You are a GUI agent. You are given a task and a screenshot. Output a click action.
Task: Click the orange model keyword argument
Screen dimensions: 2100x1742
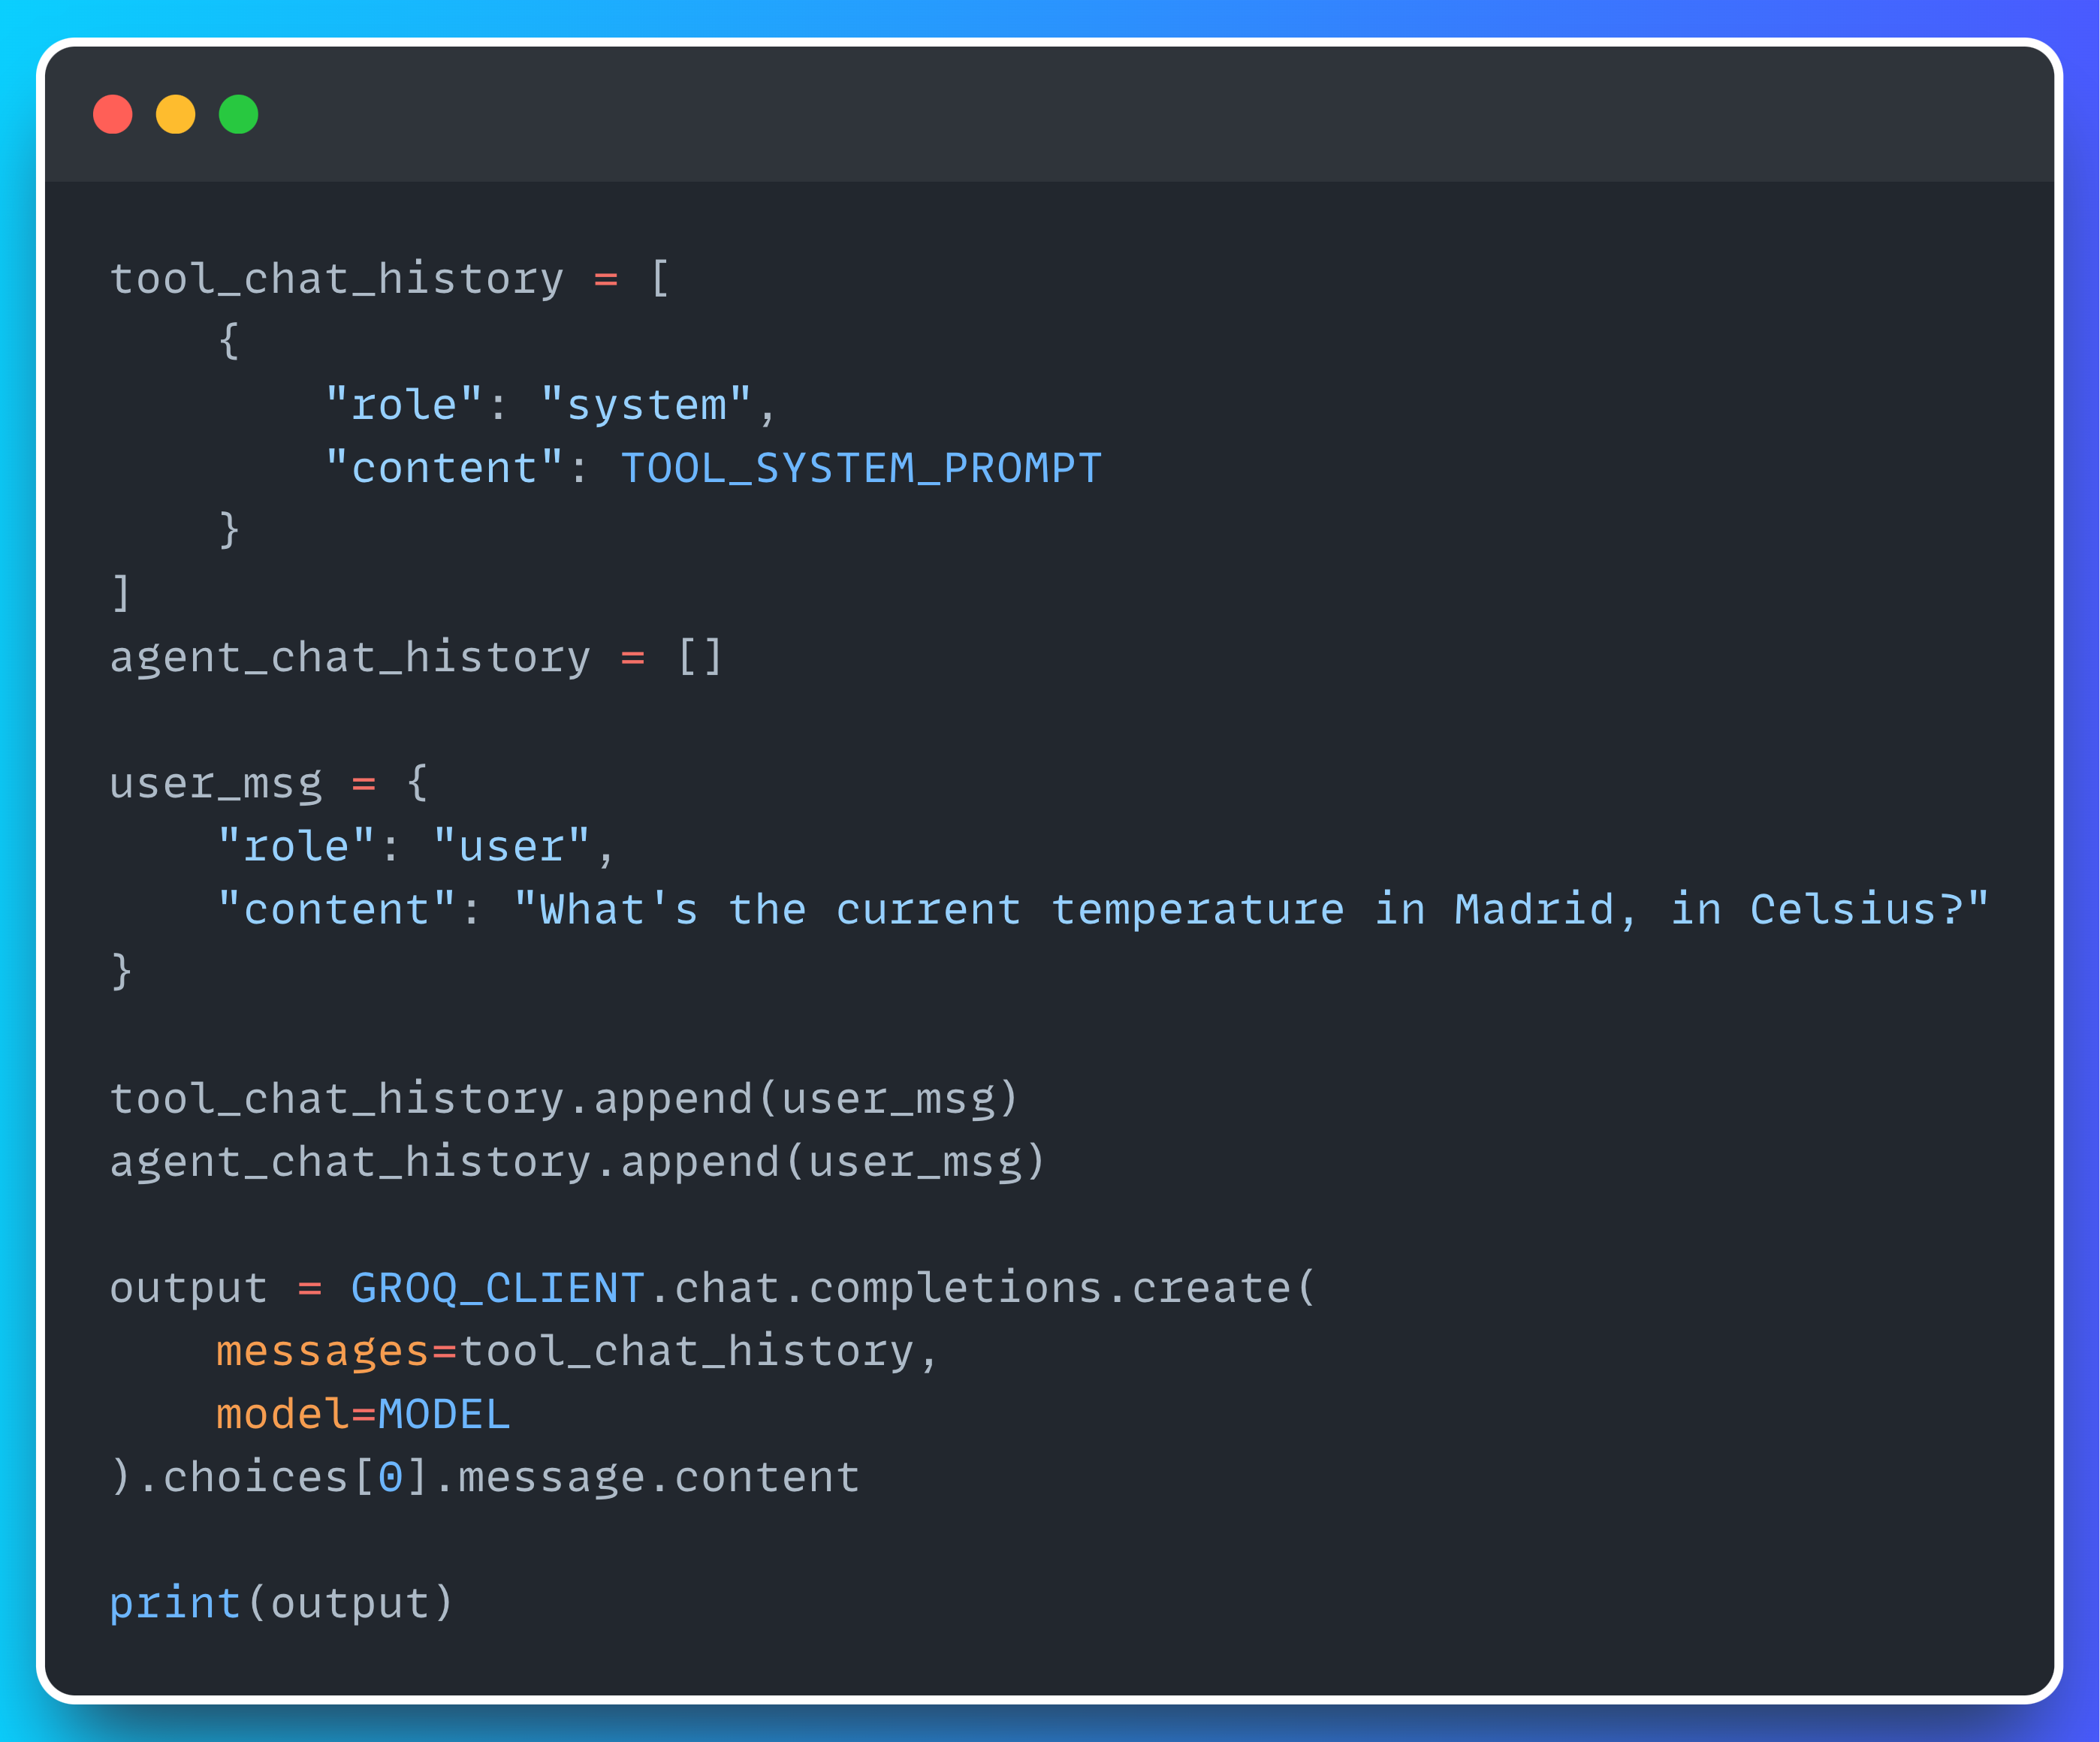[x=282, y=1414]
